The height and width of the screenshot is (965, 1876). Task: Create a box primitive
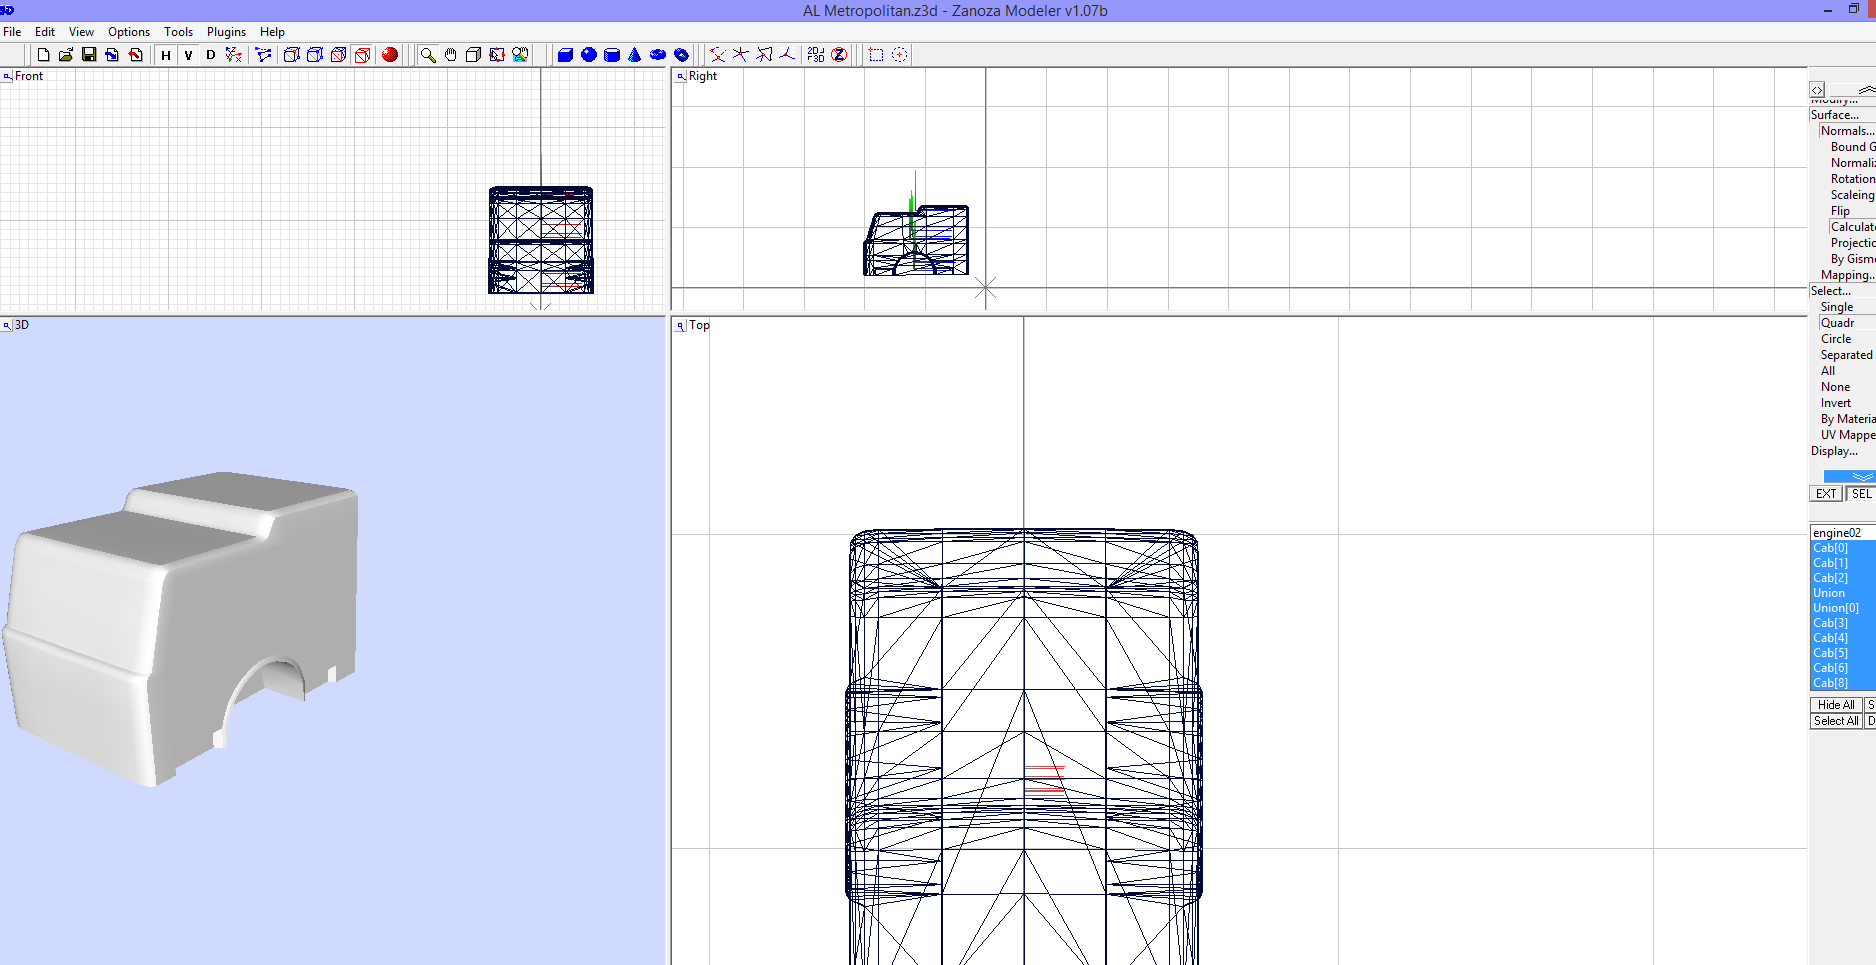(x=565, y=55)
